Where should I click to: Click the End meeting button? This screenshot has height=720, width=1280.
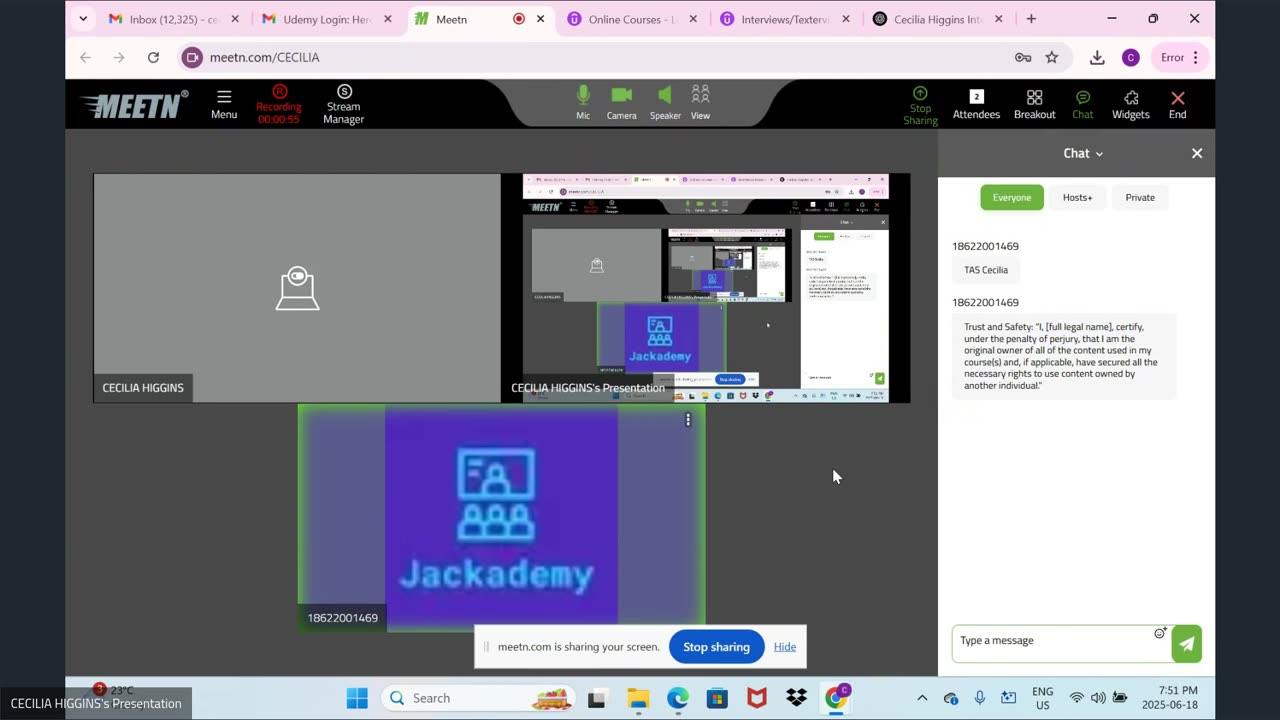[1177, 104]
